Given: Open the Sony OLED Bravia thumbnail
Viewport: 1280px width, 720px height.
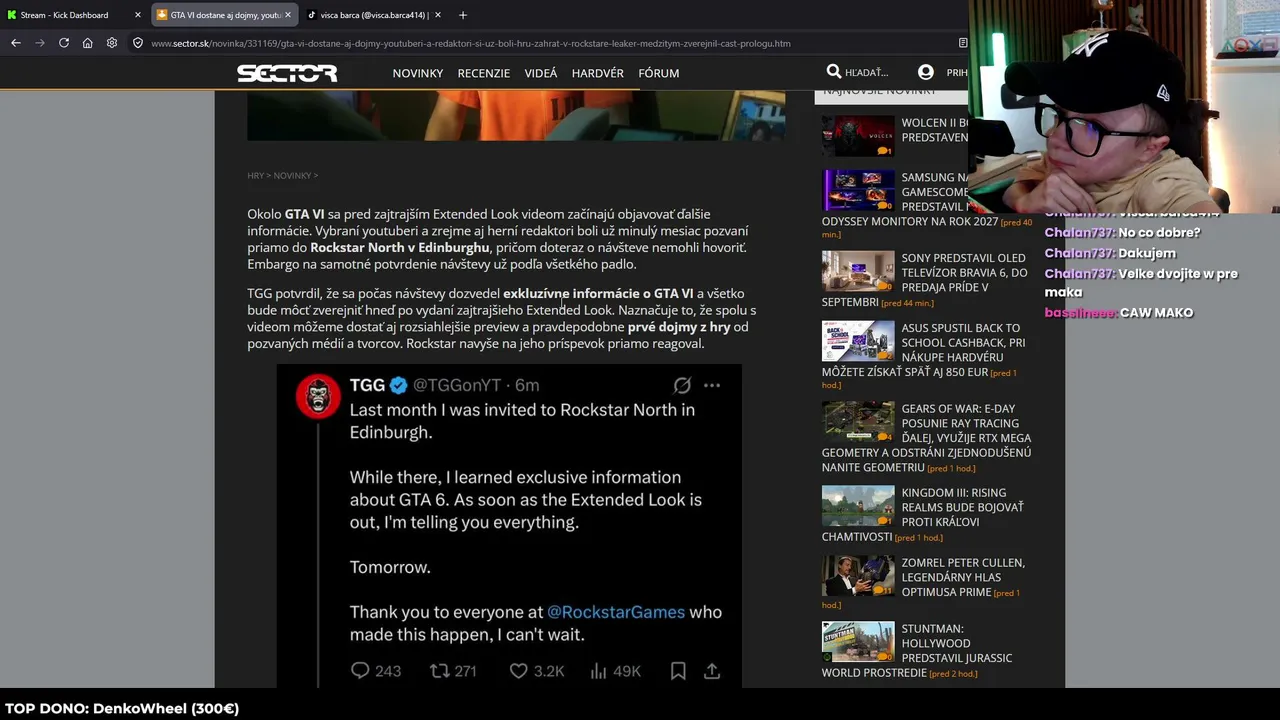Looking at the screenshot, I should tap(858, 271).
